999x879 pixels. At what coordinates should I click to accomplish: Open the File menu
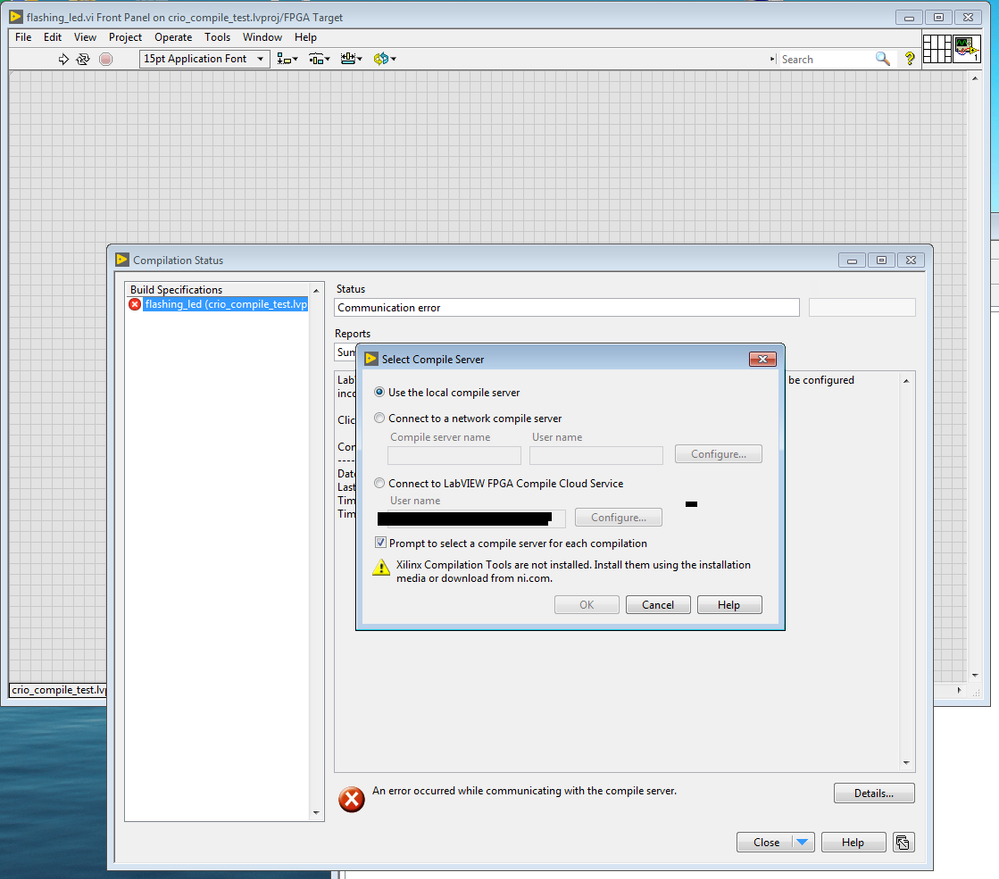click(x=23, y=38)
